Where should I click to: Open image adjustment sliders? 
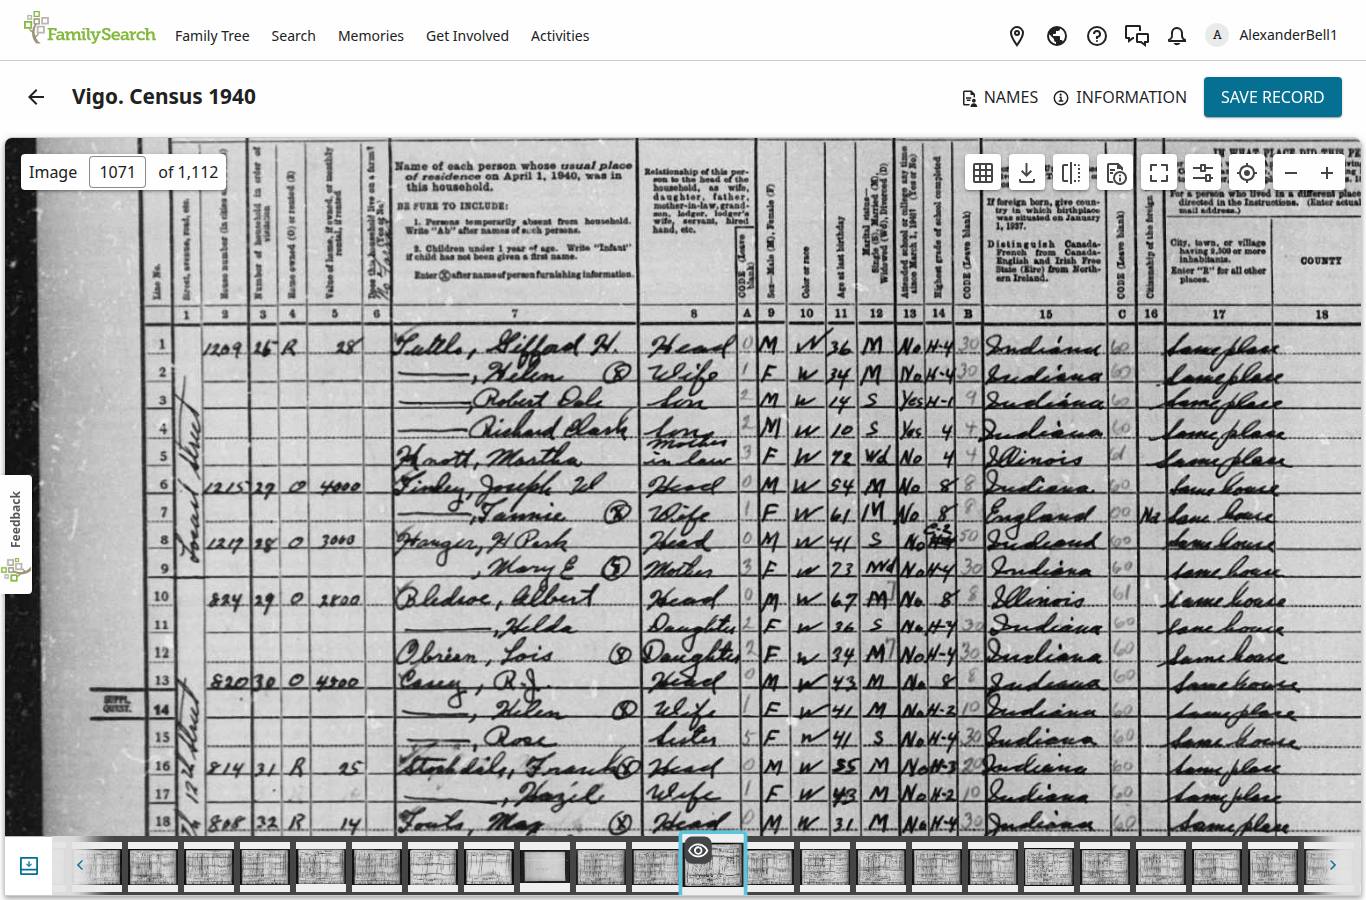click(x=1203, y=172)
